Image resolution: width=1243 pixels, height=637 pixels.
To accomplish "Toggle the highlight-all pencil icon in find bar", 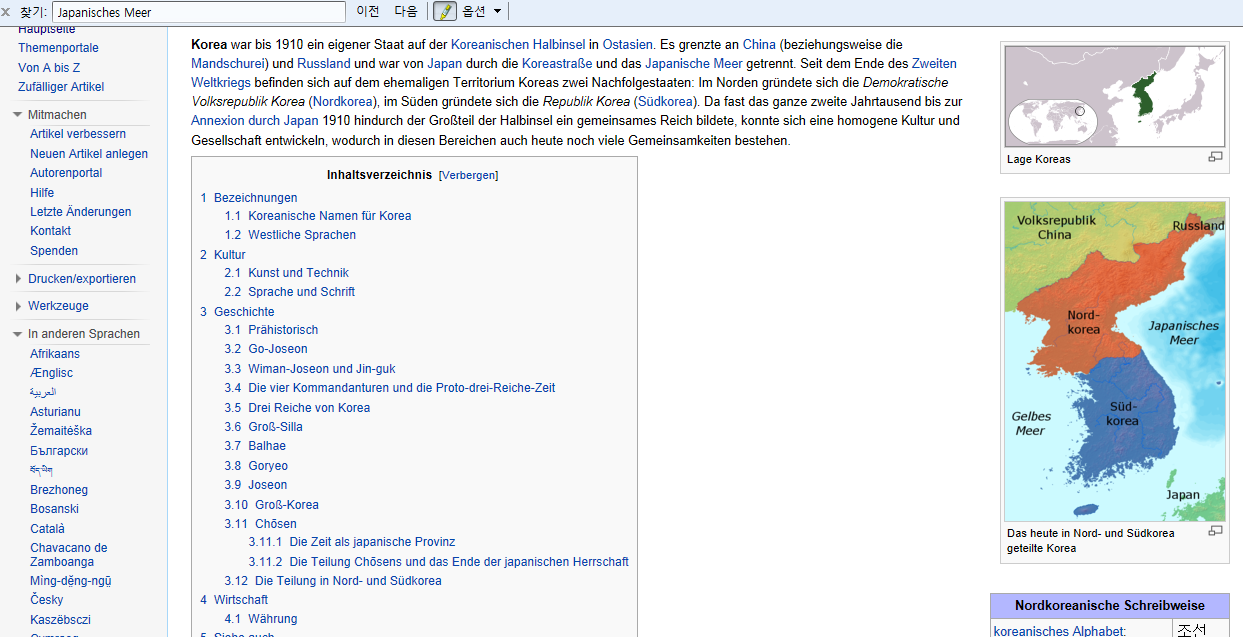I will 445,12.
